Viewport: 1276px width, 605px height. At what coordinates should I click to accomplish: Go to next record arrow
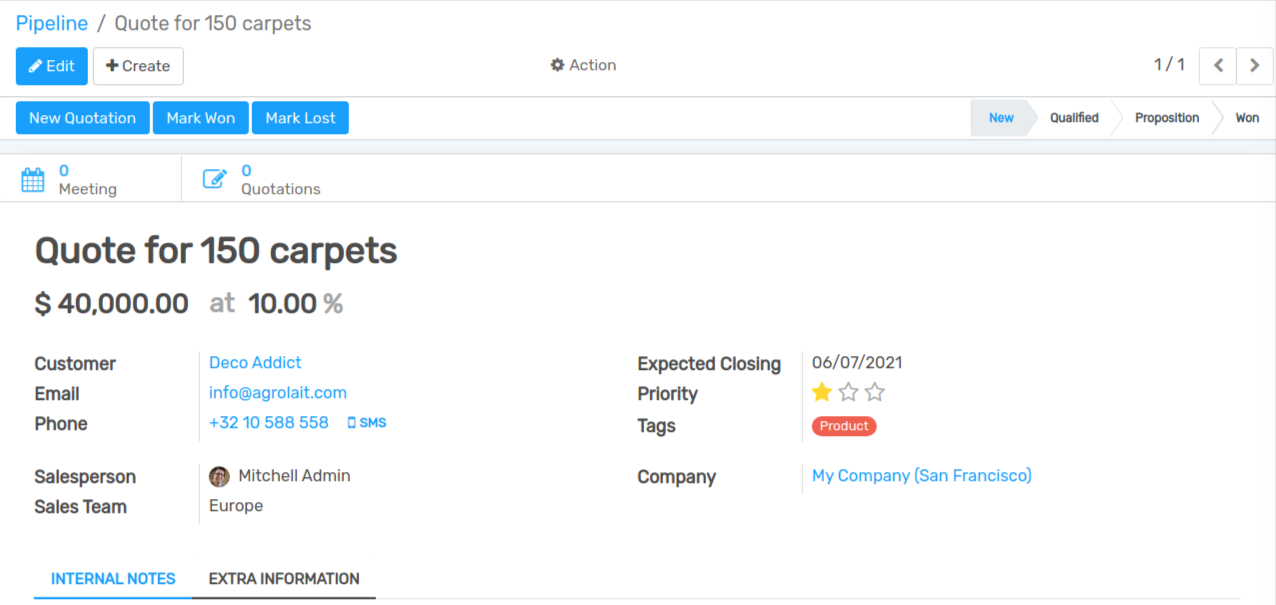1254,66
